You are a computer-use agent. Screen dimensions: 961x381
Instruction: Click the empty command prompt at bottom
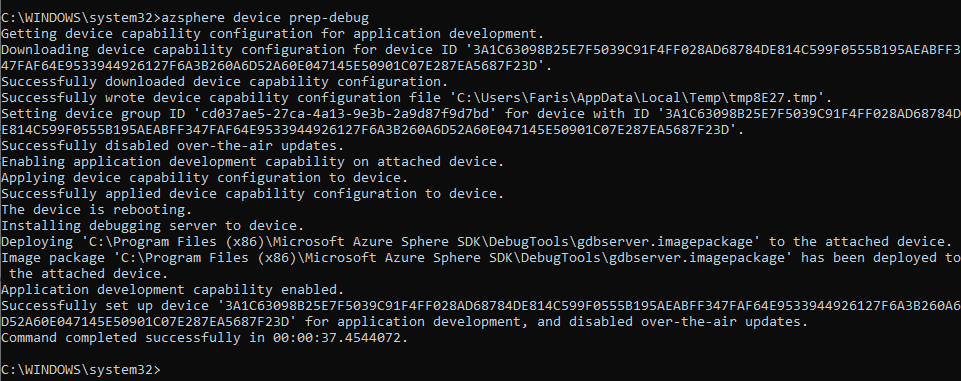pyautogui.click(x=81, y=369)
